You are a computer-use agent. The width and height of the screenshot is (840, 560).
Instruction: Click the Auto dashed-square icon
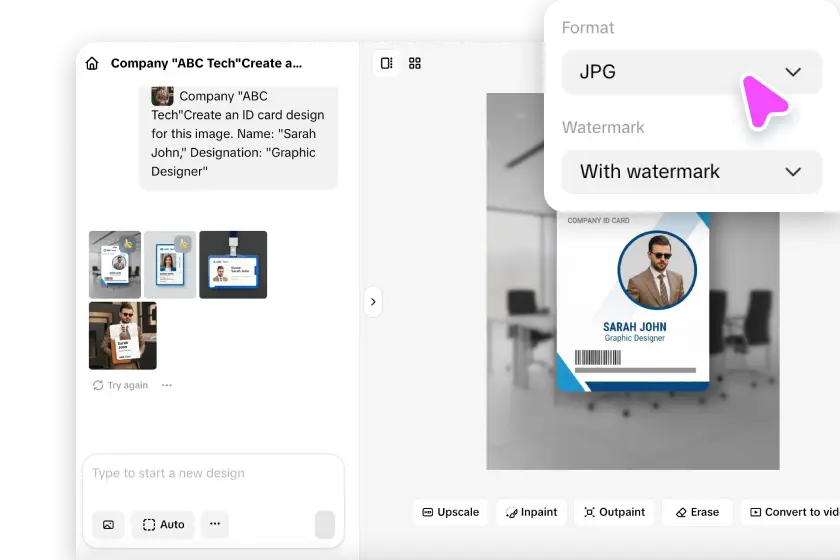[x=149, y=525]
